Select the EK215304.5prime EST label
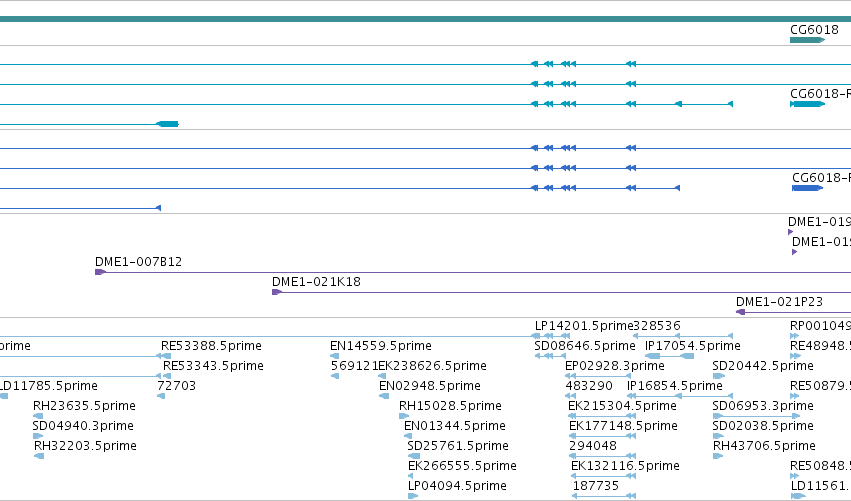 tap(622, 406)
